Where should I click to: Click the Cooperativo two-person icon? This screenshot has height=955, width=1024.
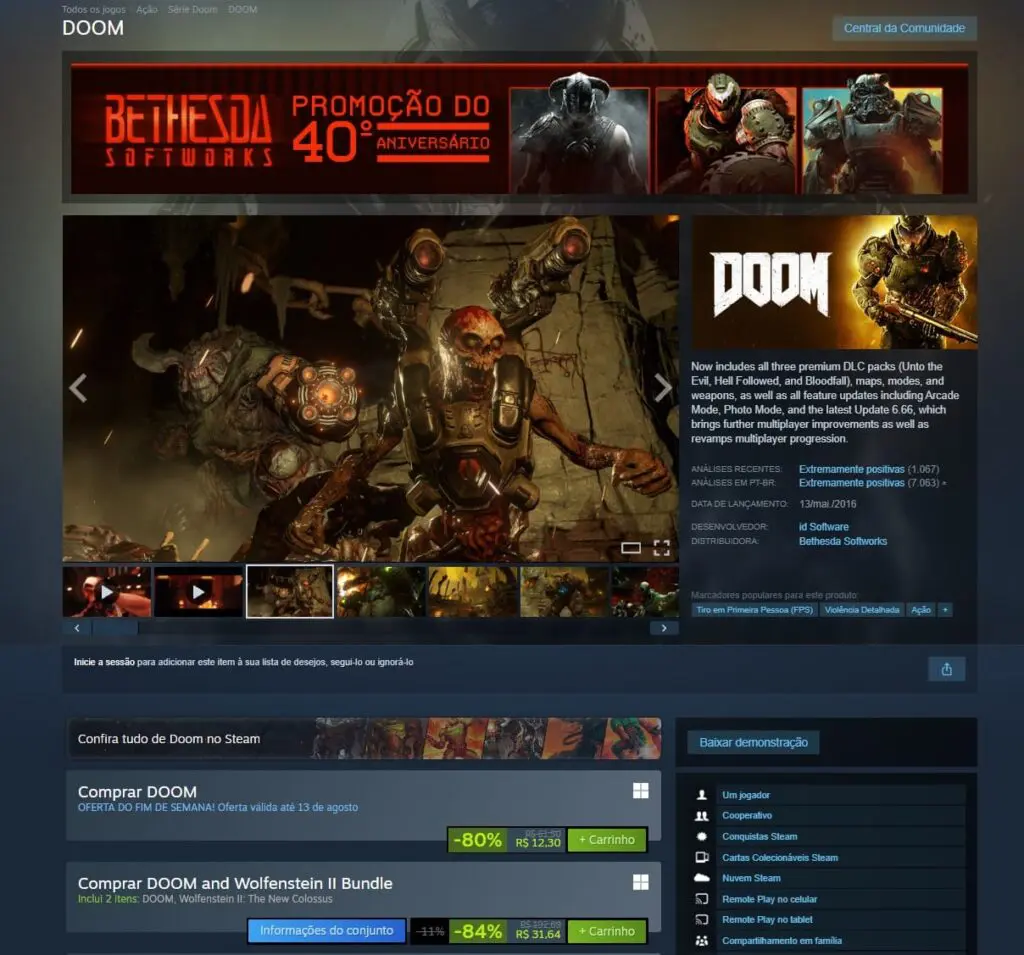(x=702, y=816)
